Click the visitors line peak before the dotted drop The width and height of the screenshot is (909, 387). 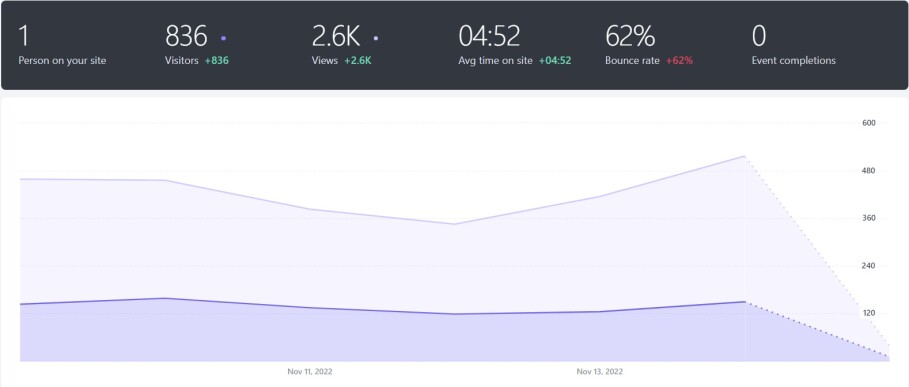pyautogui.click(x=744, y=302)
